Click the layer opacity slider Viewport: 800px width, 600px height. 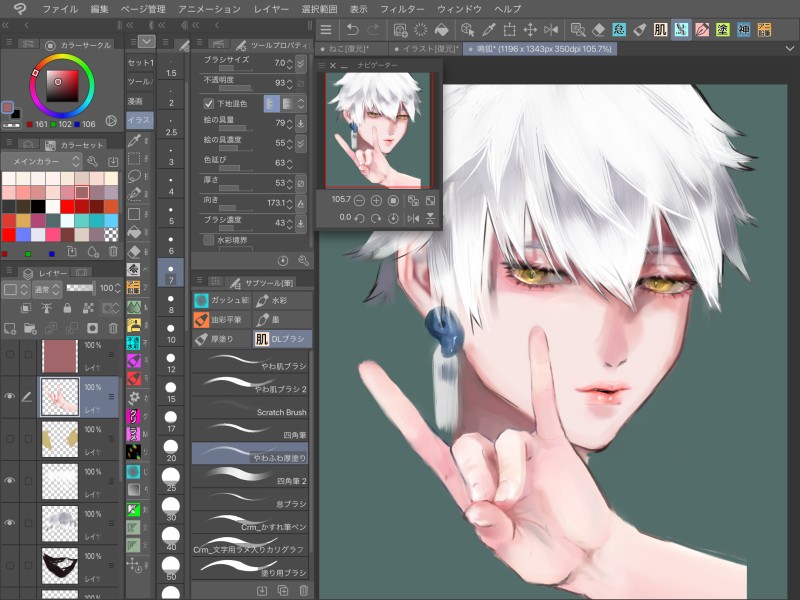point(81,288)
